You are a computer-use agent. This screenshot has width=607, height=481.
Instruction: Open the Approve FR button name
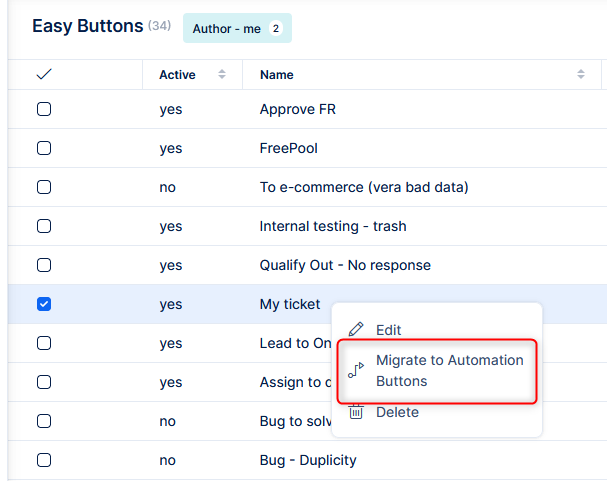tap(297, 109)
